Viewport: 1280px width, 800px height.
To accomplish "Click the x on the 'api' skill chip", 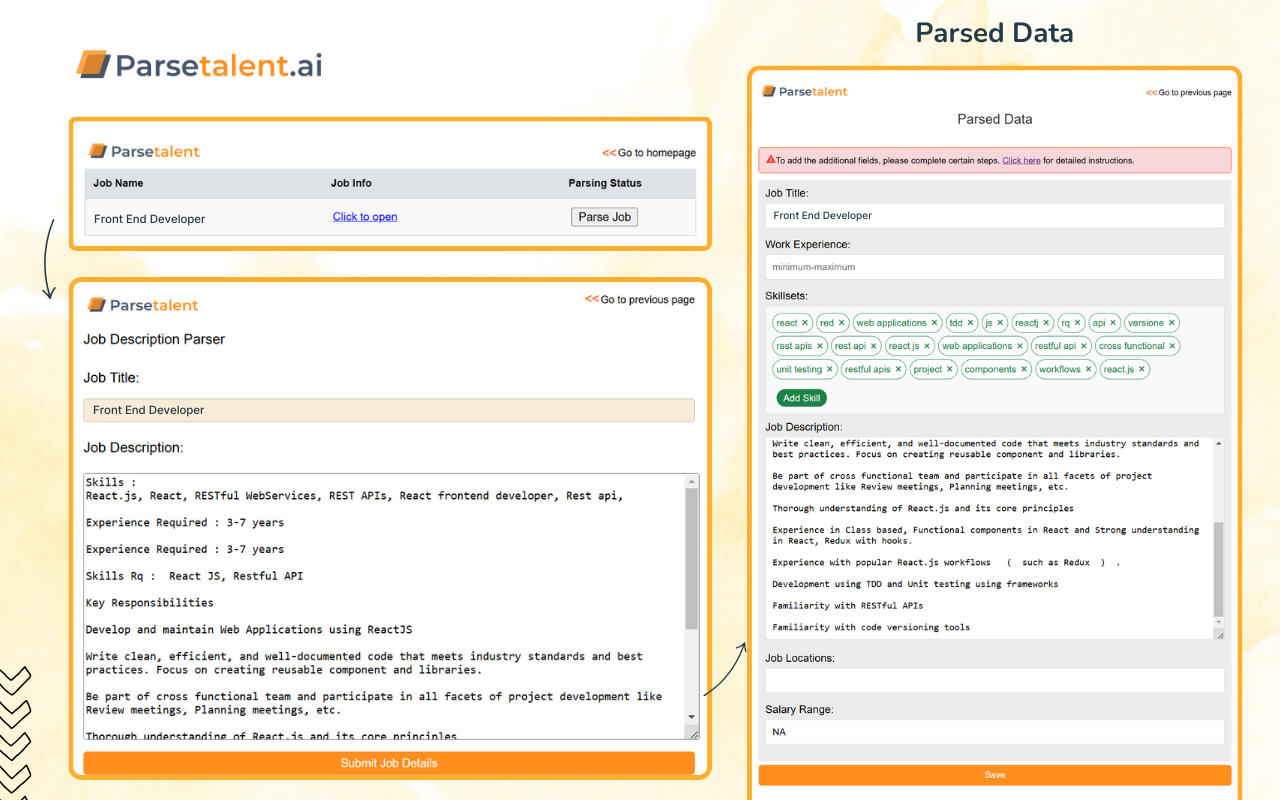I will tap(1113, 323).
